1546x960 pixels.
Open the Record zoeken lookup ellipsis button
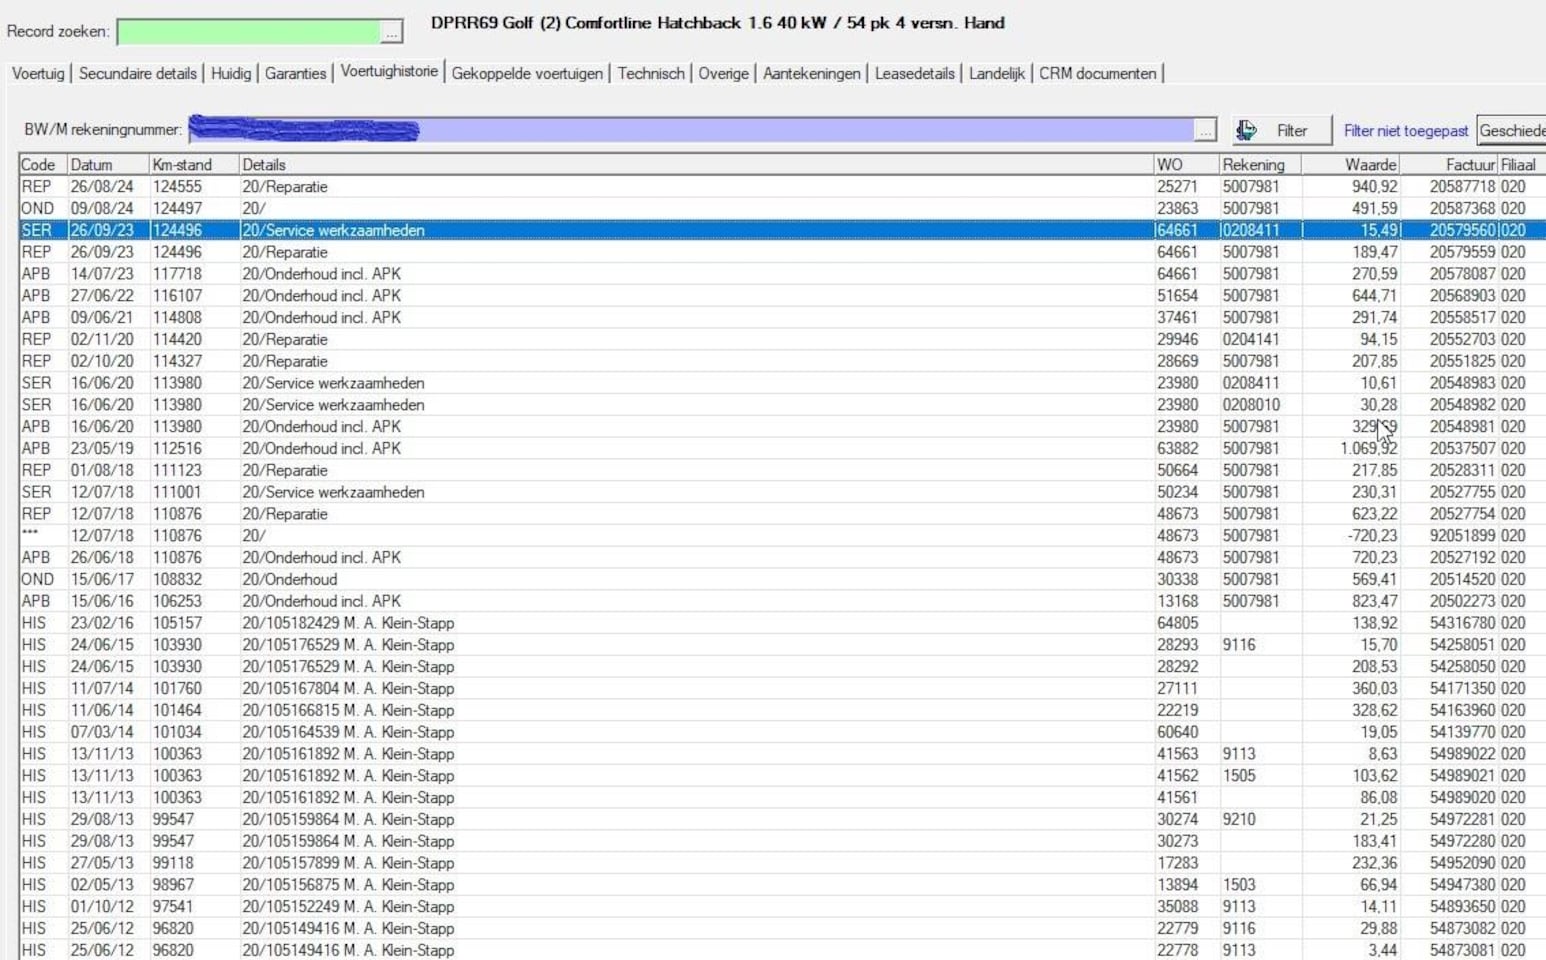(x=392, y=33)
